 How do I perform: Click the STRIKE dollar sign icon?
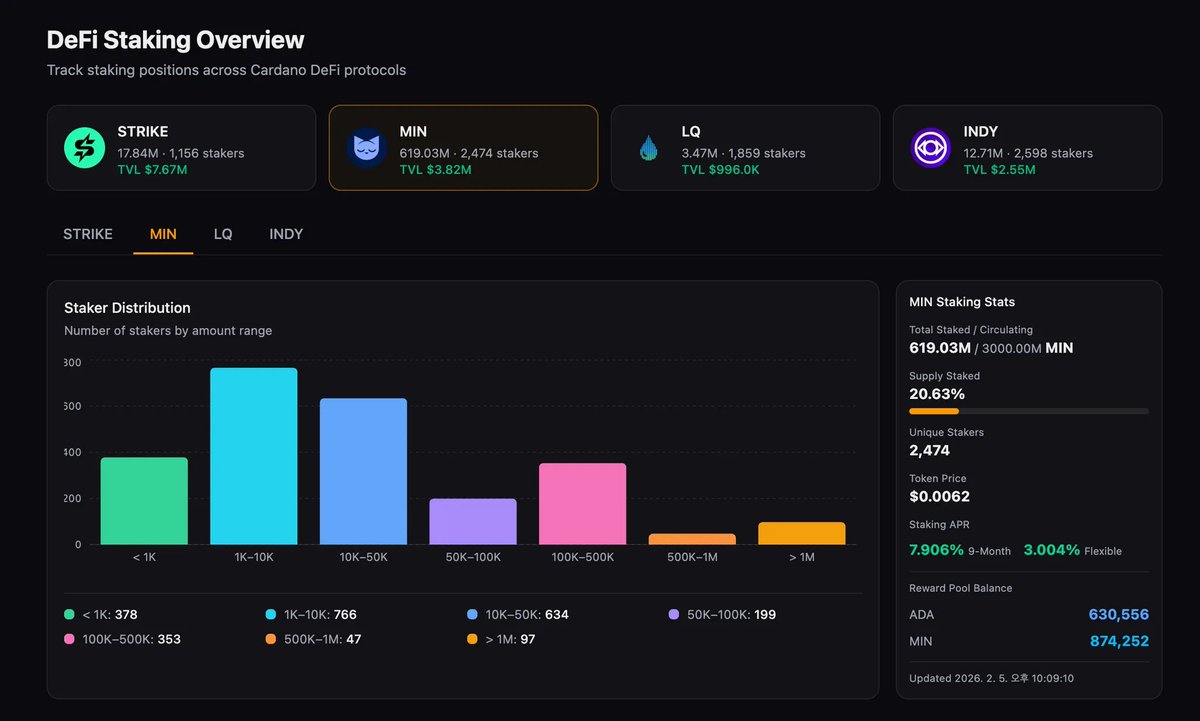click(83, 147)
